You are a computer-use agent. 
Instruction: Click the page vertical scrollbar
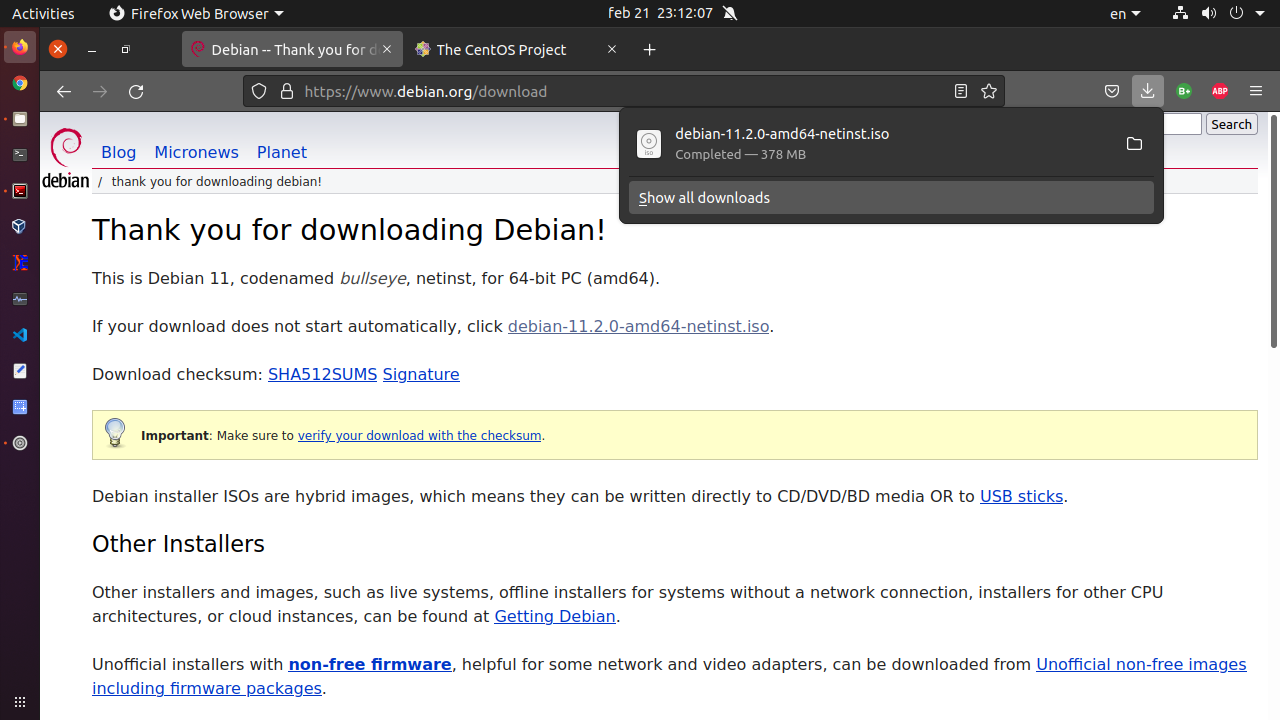coord(1273,230)
